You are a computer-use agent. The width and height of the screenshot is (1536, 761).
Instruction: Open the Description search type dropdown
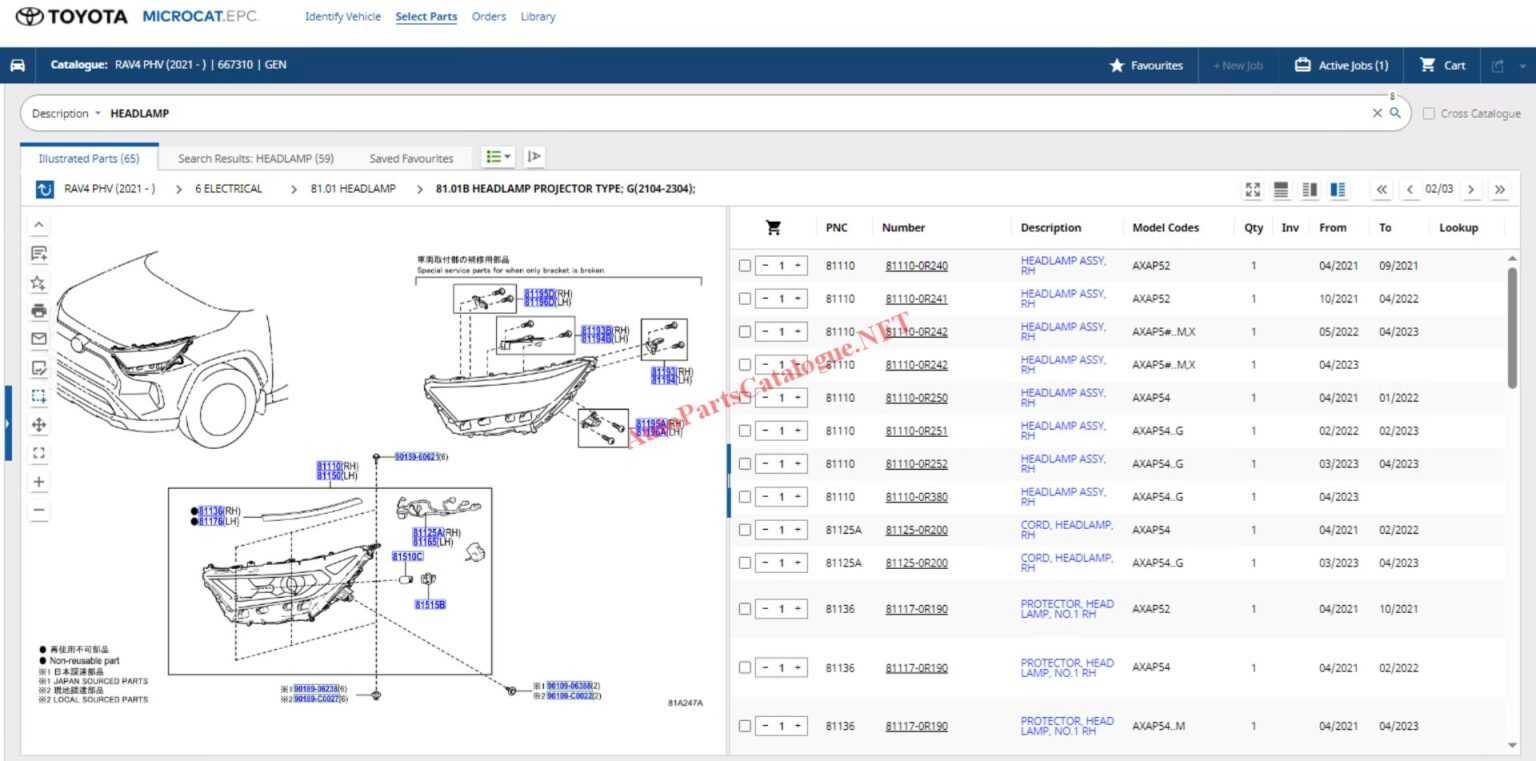[65, 113]
